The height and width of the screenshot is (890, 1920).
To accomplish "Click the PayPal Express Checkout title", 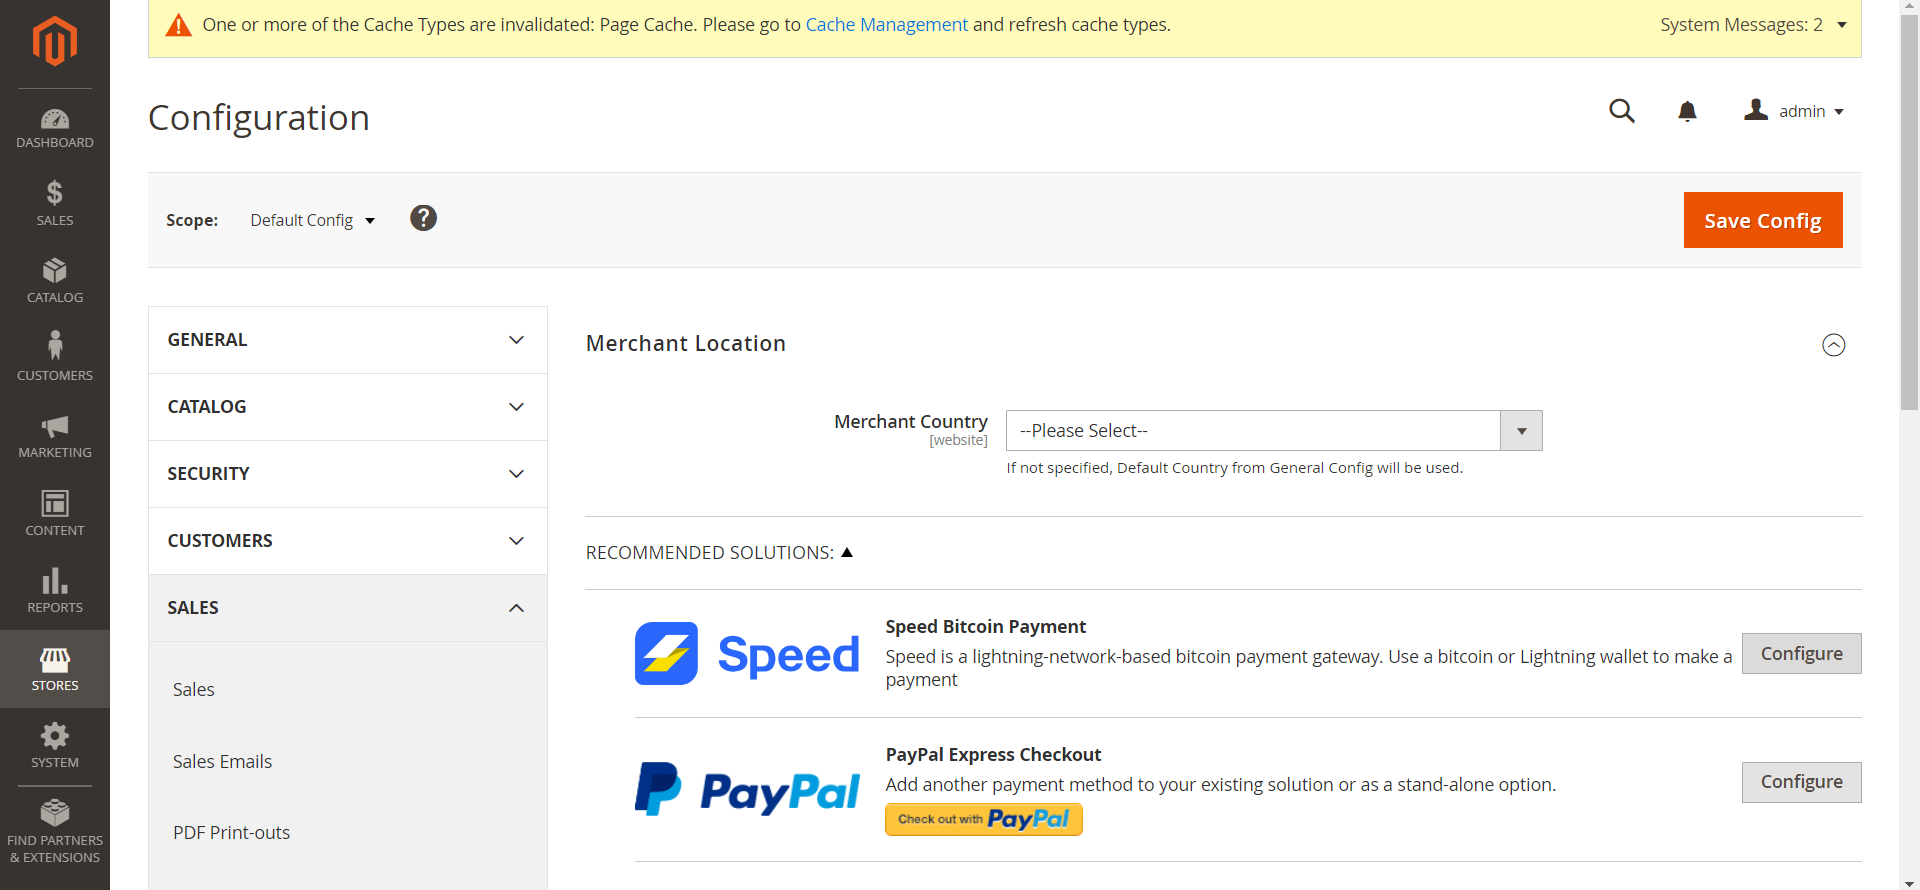I will 993,755.
